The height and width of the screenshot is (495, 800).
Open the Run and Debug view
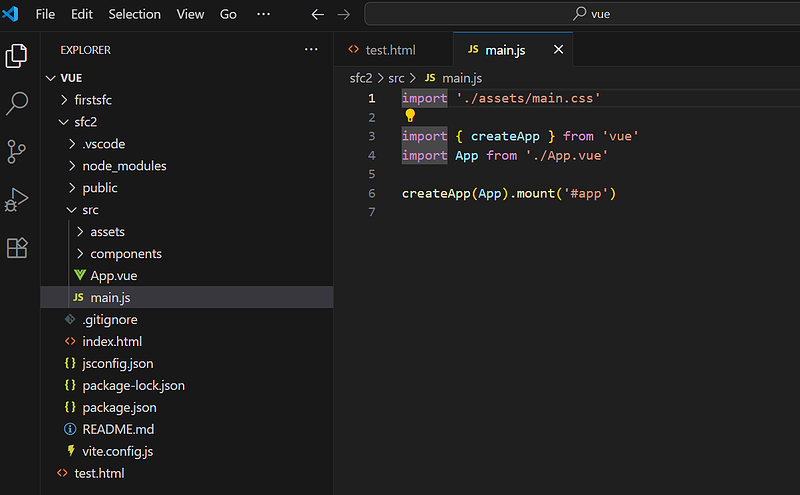(17, 199)
